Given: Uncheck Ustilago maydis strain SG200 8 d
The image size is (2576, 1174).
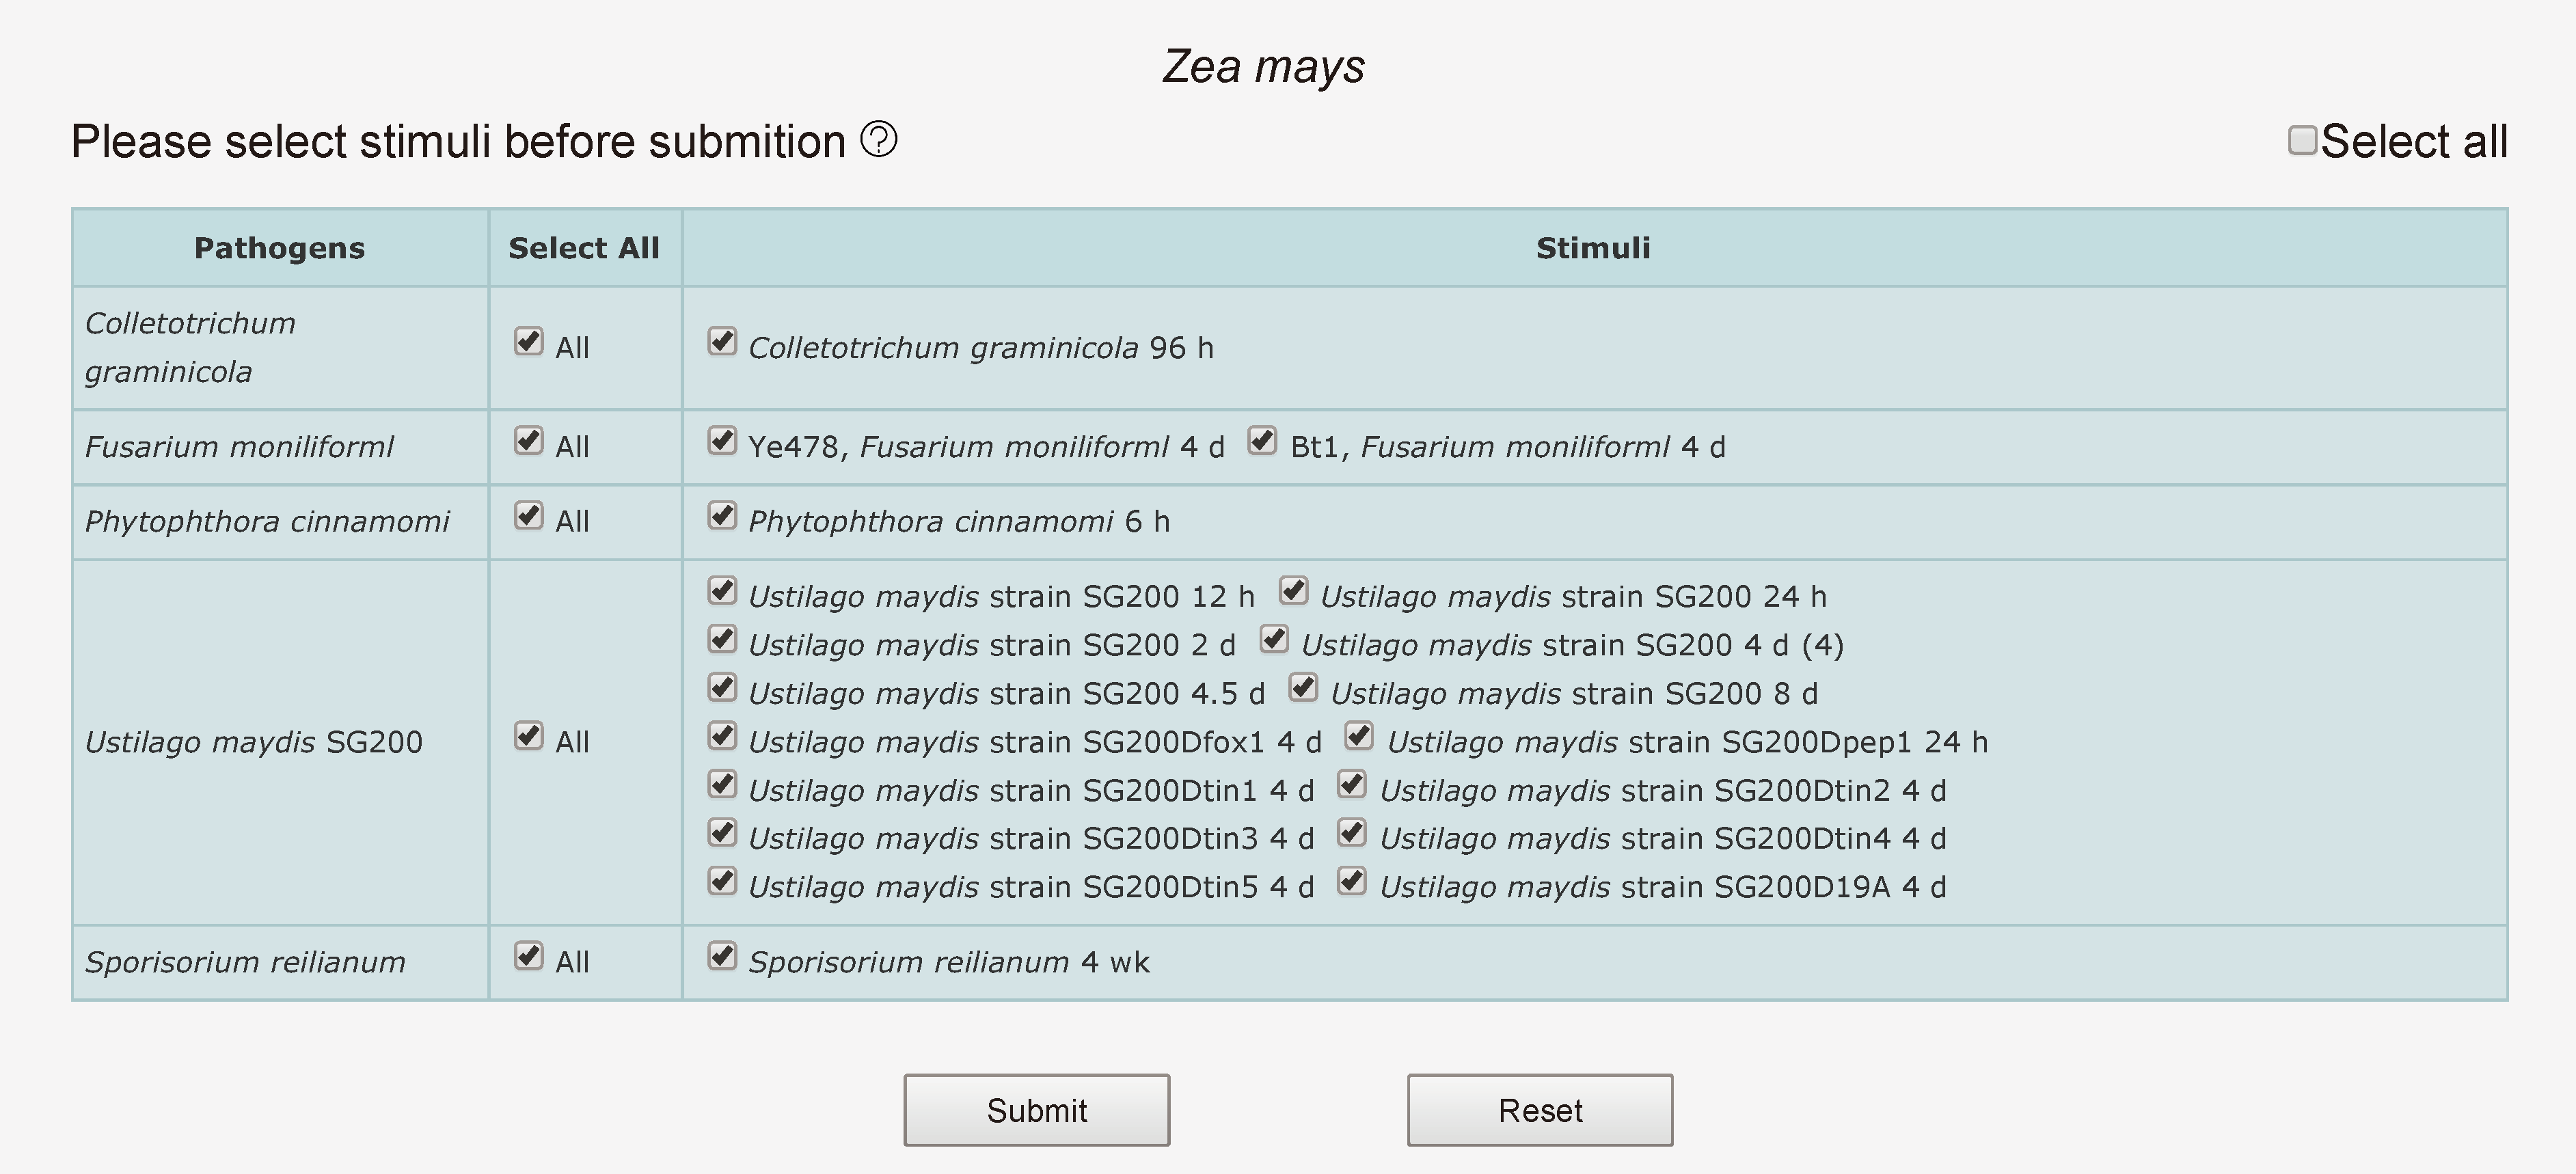Looking at the screenshot, I should click(x=1303, y=688).
